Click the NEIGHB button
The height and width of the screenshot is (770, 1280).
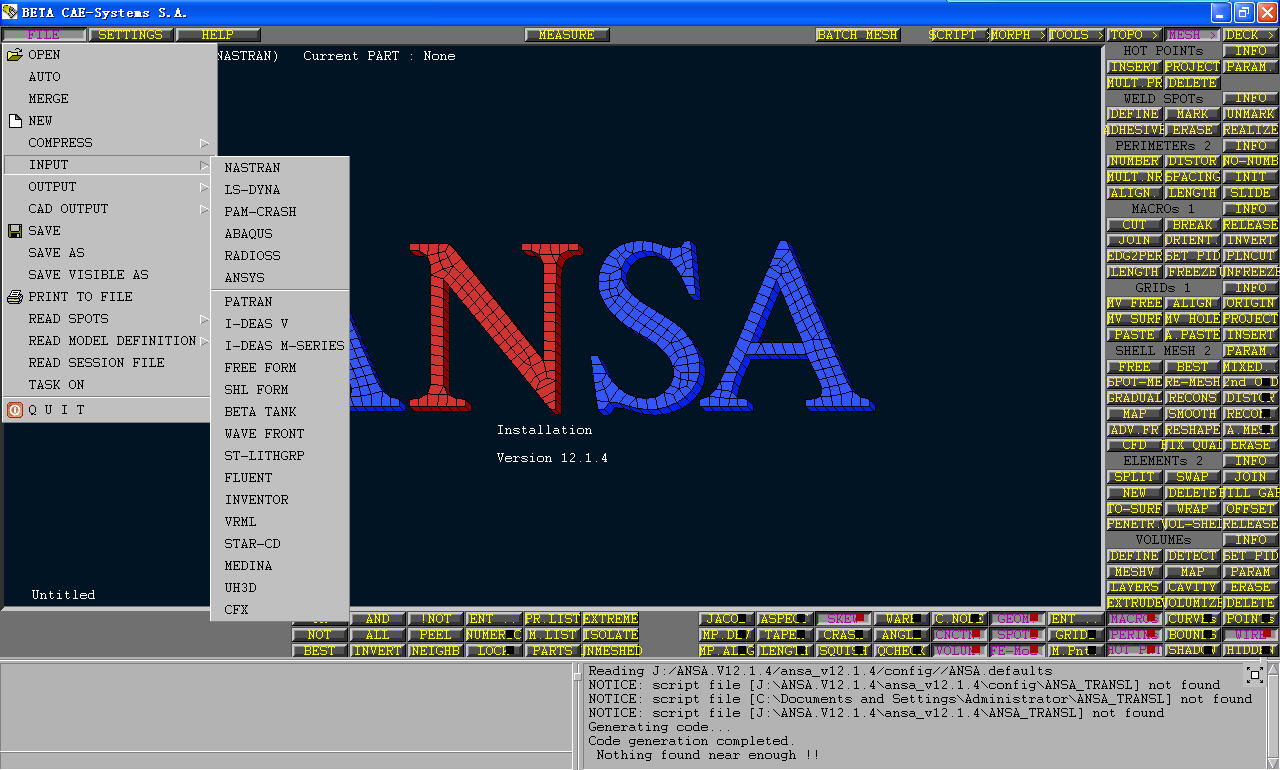(x=436, y=651)
